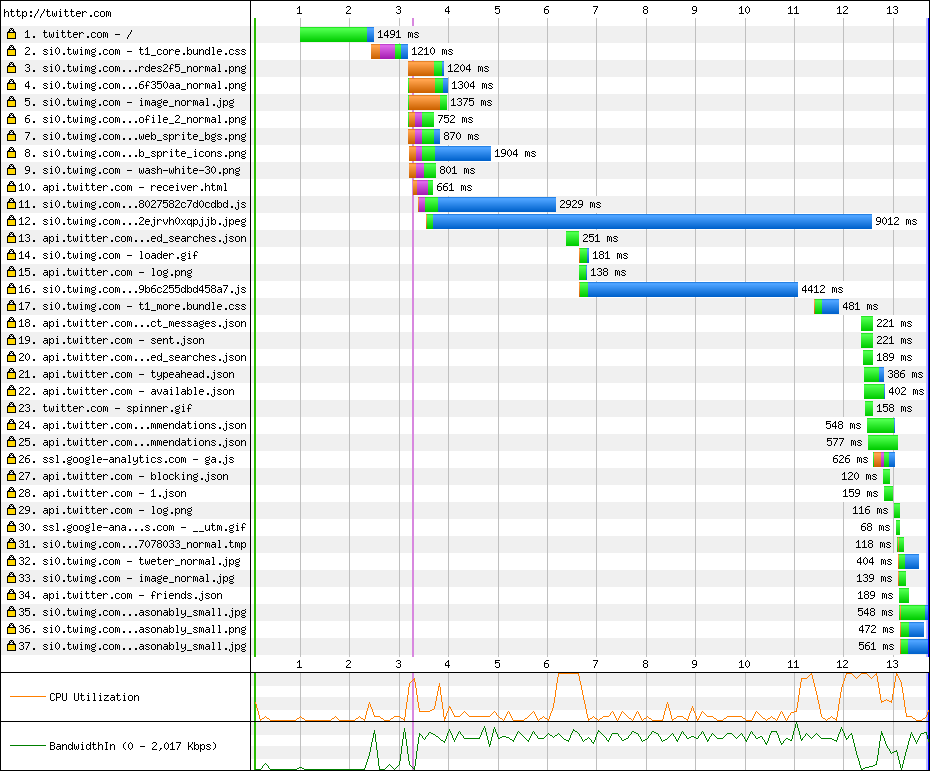This screenshot has width=930, height=771.
Task: Click the padlock next to friends.json
Action: click(x=11, y=595)
